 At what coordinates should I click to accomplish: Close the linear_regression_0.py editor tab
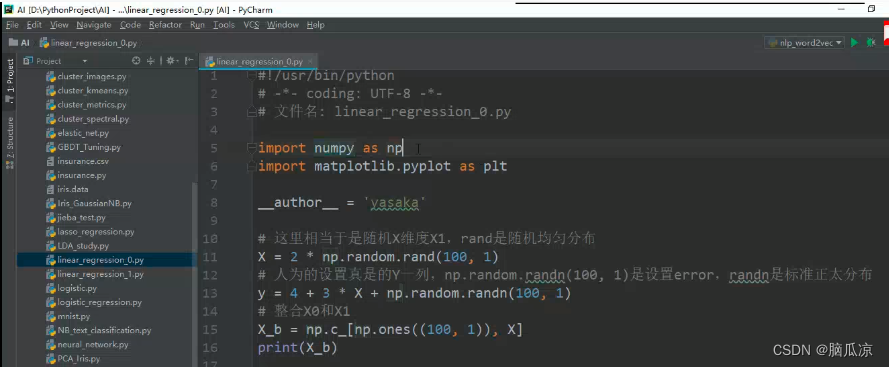[311, 61]
